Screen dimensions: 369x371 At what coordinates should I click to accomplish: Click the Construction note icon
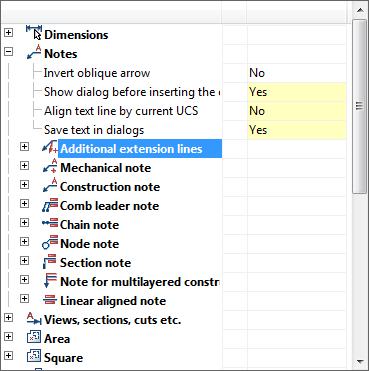pos(50,185)
